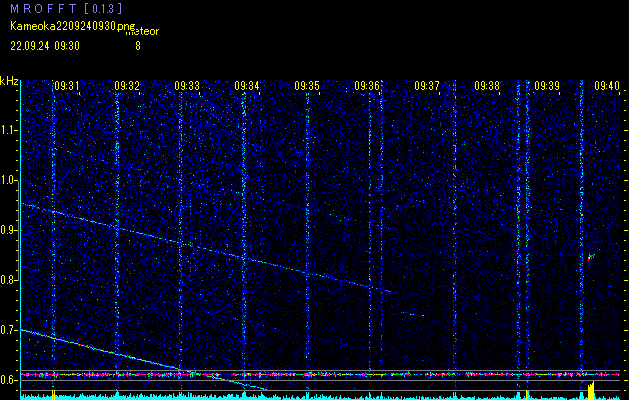Screen dimensions: 629x400
Task: Click the 09:37 time axis label
Action: point(427,85)
